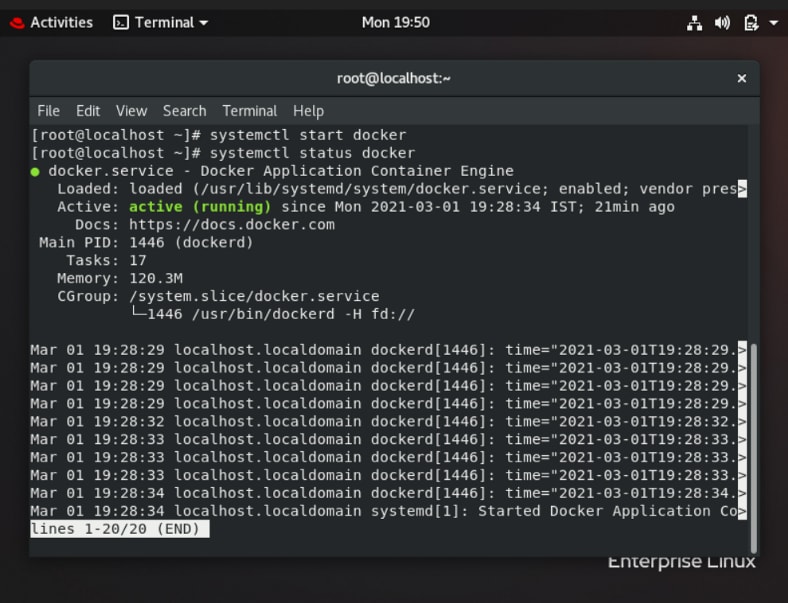This screenshot has height=603, width=788.
Task: Open the Activities overview
Action: (51, 23)
